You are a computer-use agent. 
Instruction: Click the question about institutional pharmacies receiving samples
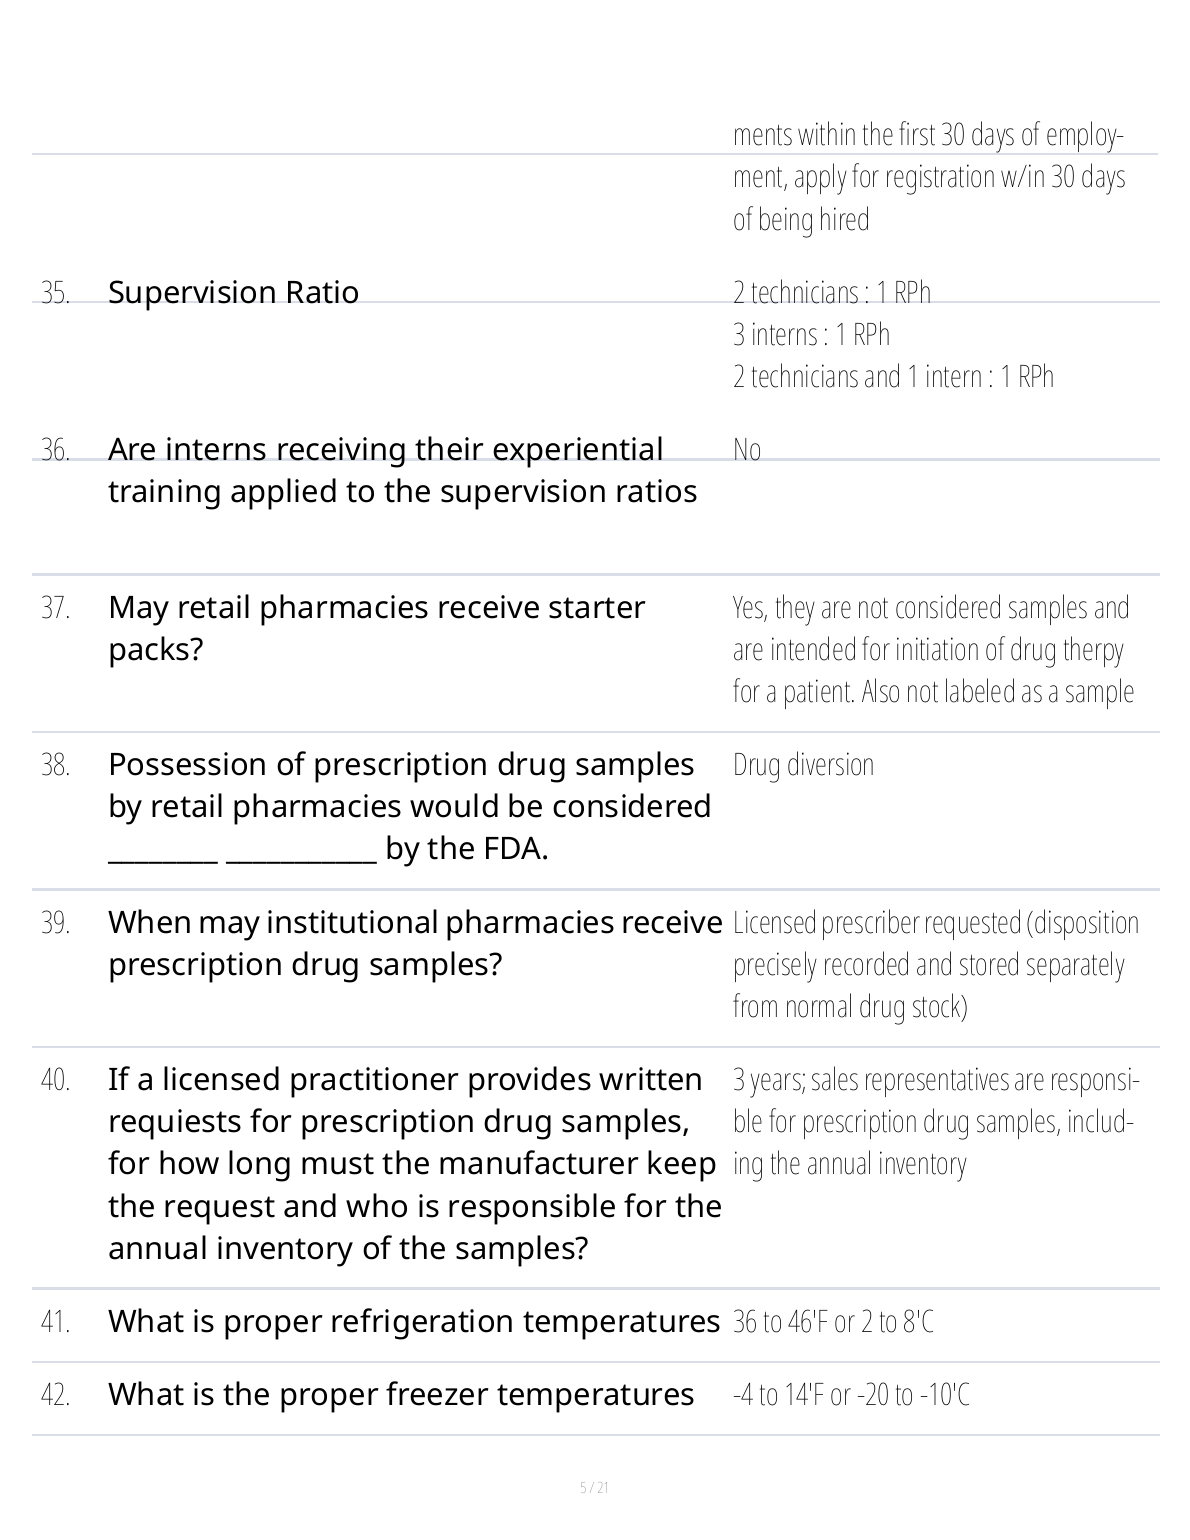(414, 943)
